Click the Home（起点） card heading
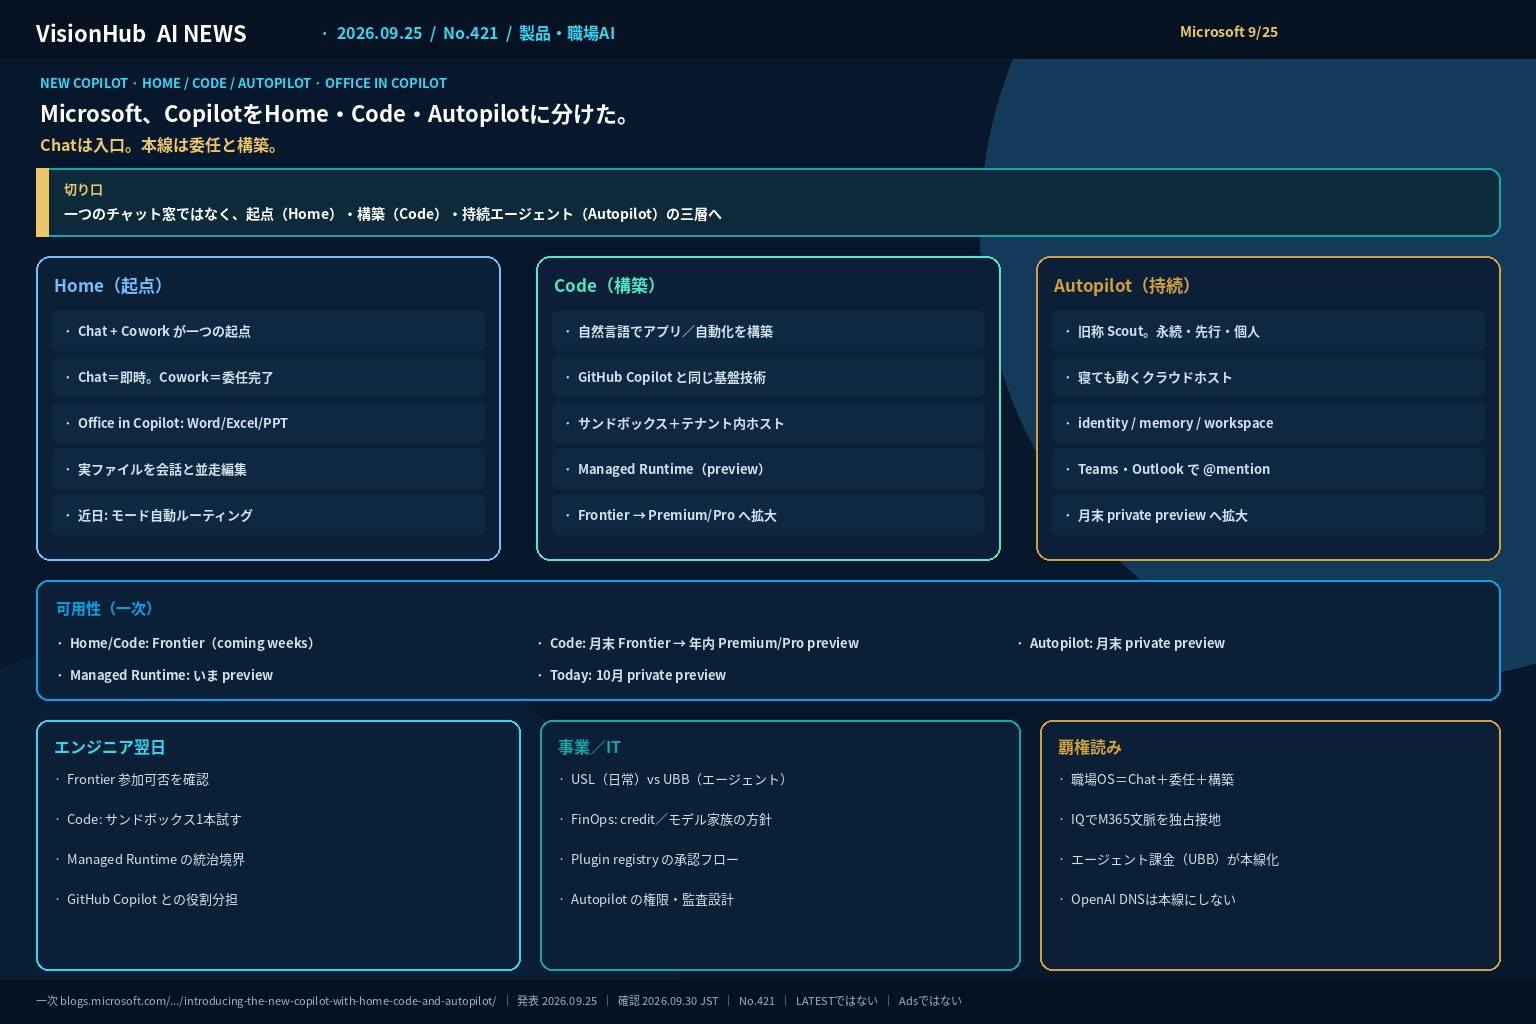The height and width of the screenshot is (1024, 1536). 110,286
